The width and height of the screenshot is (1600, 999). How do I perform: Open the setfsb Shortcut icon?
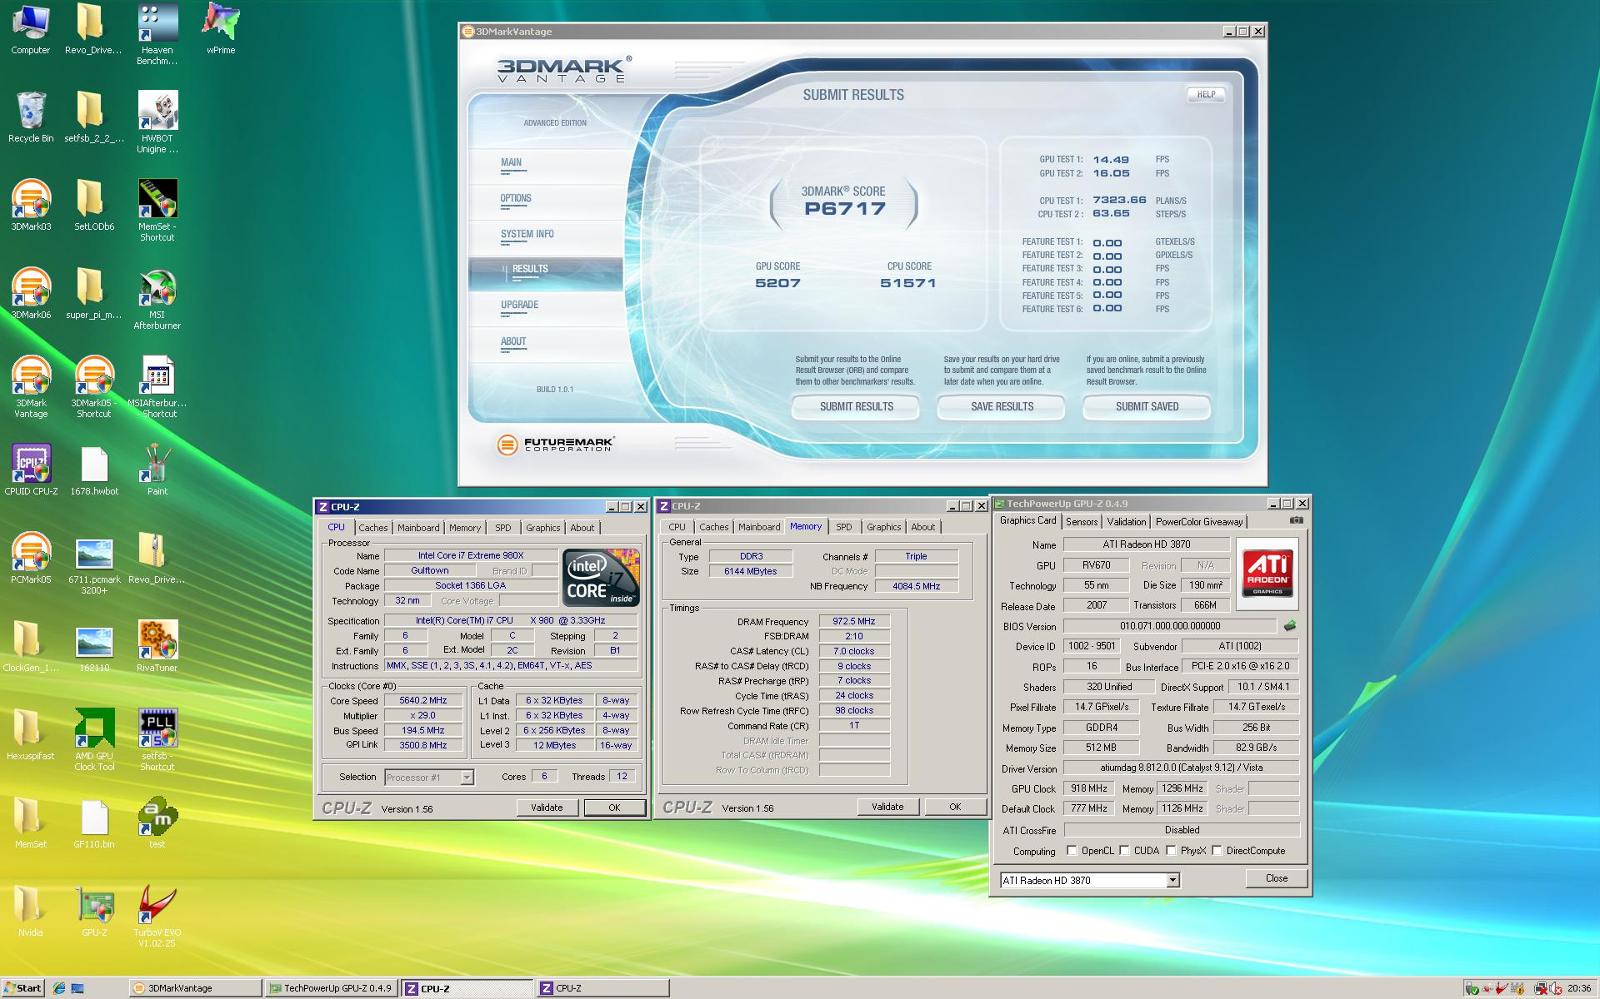point(157,739)
